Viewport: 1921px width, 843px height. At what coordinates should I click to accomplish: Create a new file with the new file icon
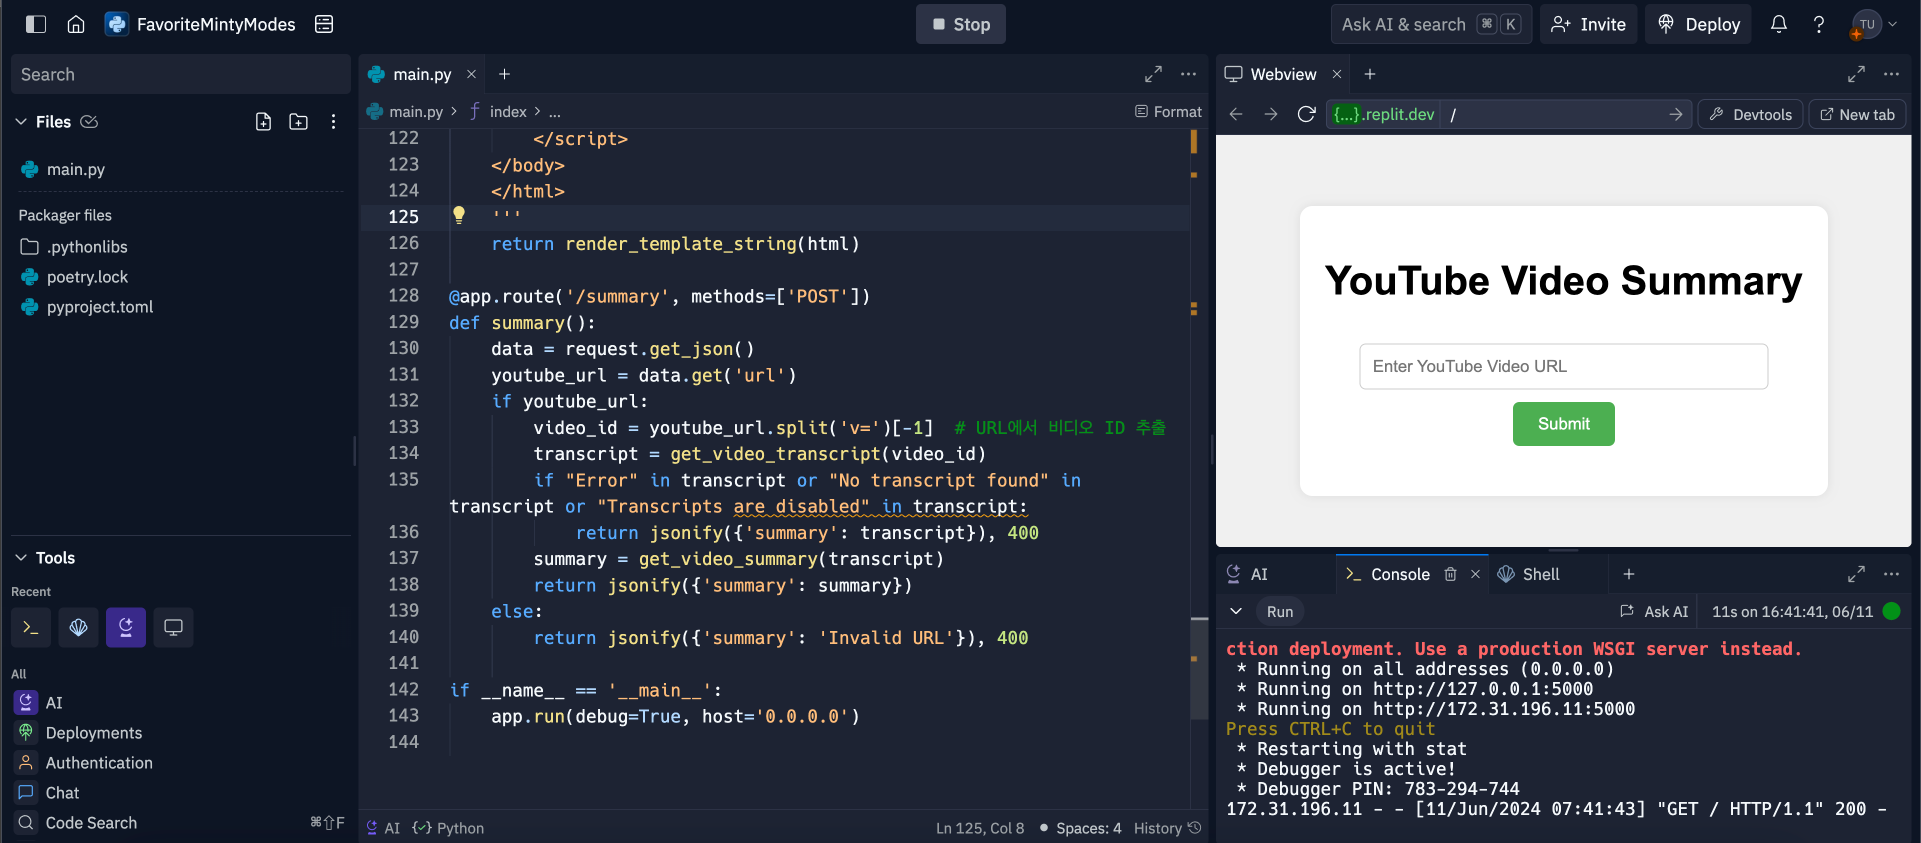click(263, 121)
